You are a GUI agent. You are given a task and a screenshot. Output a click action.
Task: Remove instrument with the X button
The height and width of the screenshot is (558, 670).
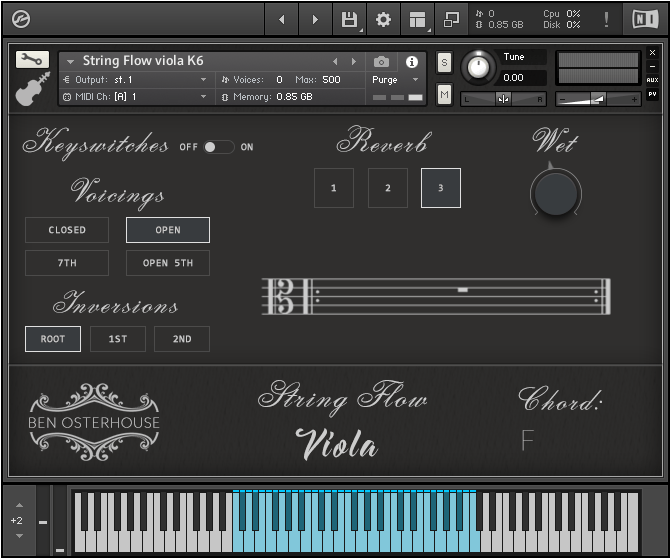tap(652, 53)
